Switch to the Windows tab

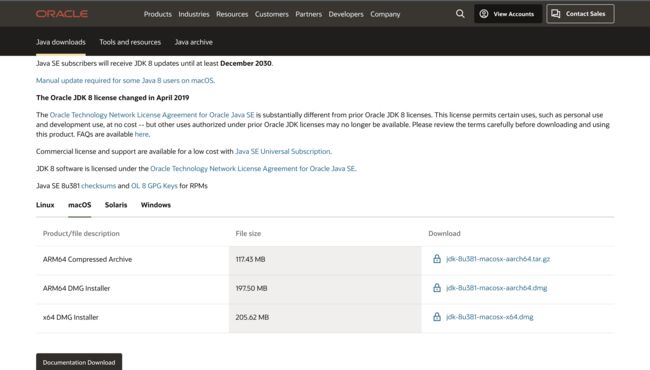155,205
